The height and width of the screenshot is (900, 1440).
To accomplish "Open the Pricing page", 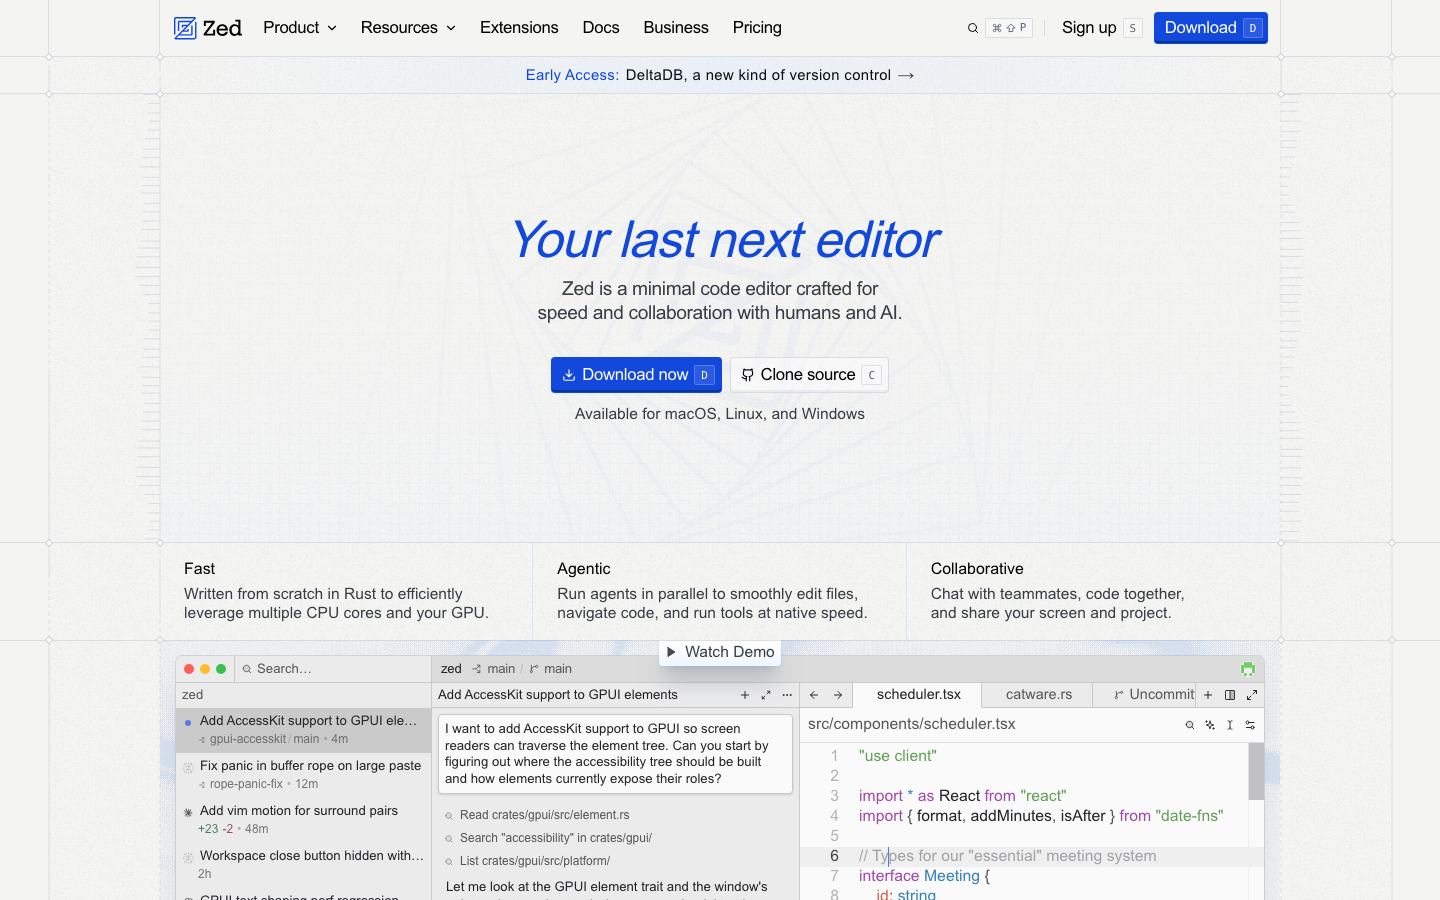I will (x=757, y=28).
